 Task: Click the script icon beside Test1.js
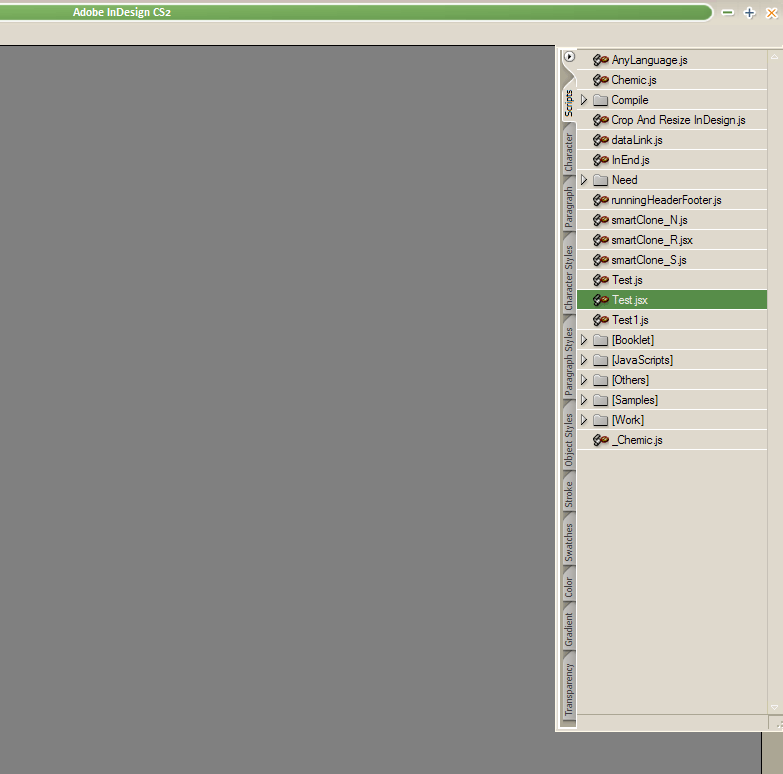[600, 320]
